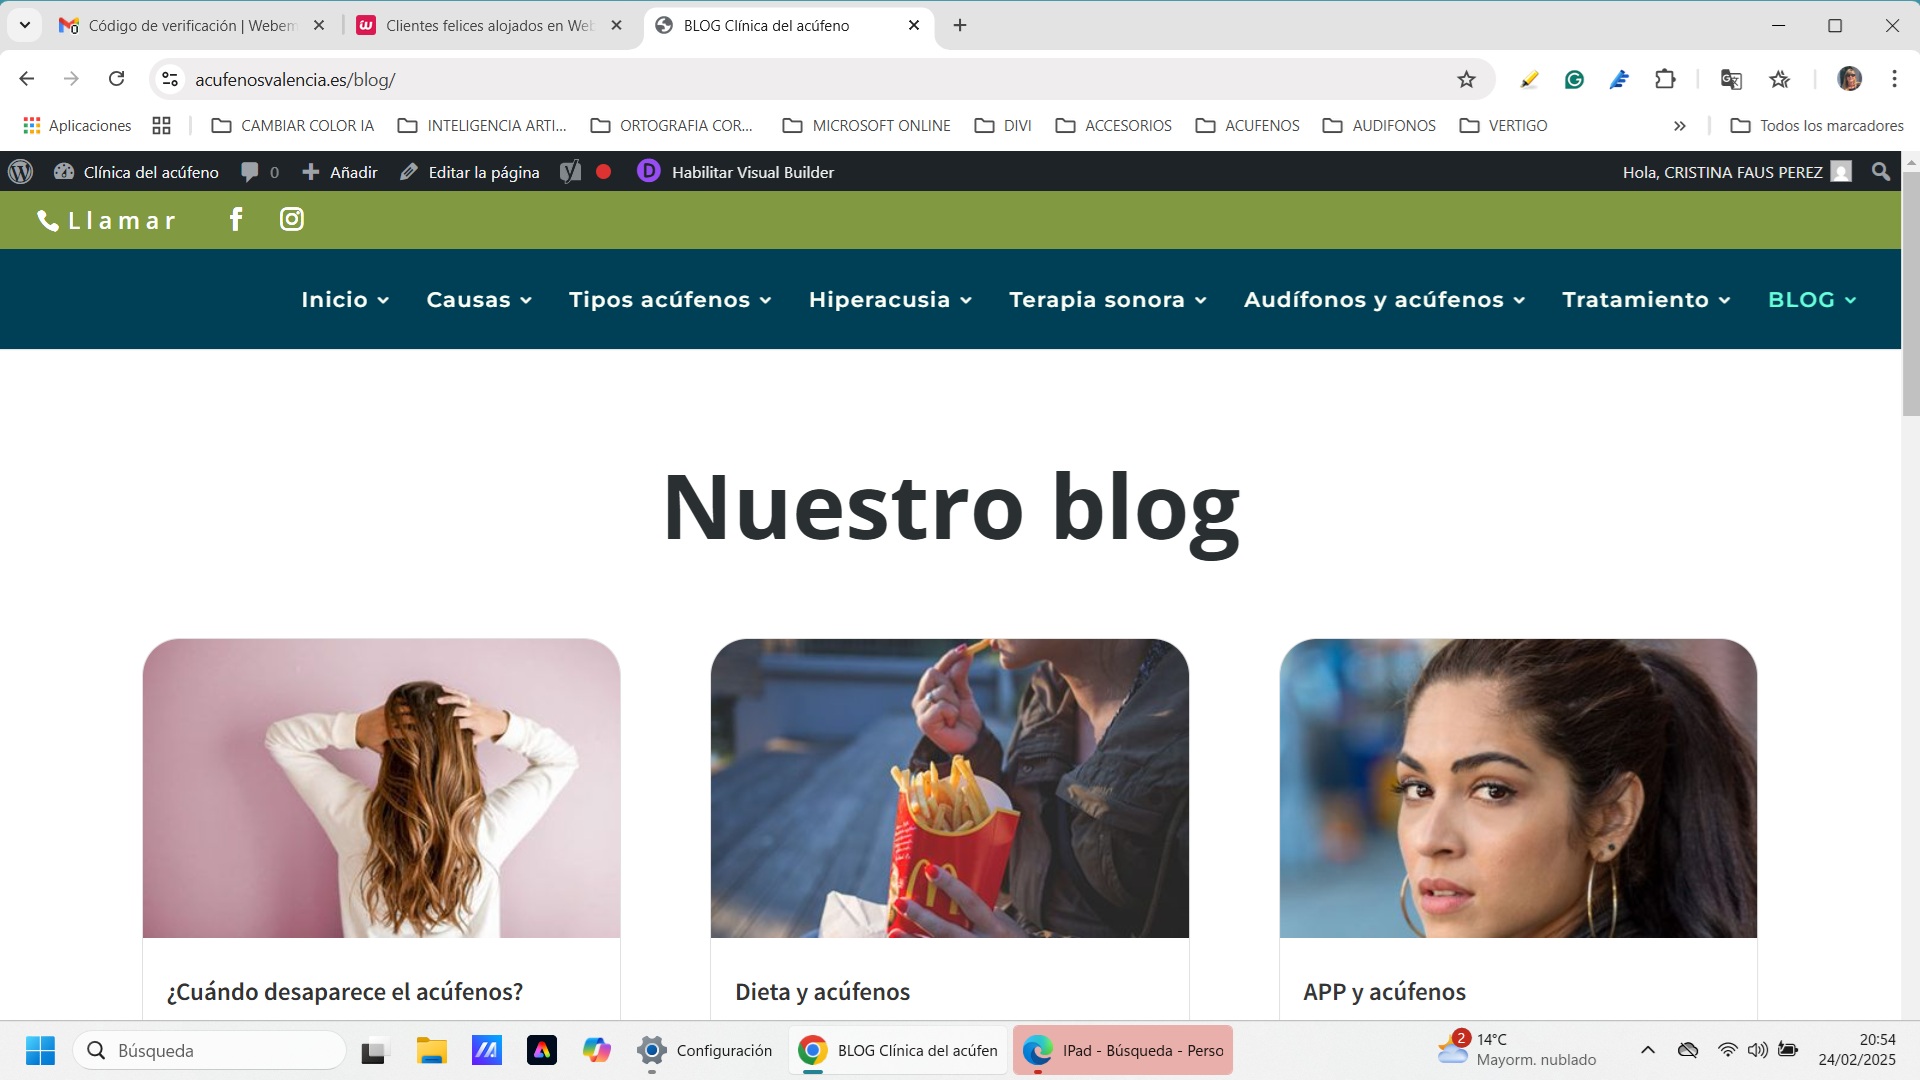
Task: Open the ORTOGRAFIA COR... bookmark folder
Action: coord(672,125)
